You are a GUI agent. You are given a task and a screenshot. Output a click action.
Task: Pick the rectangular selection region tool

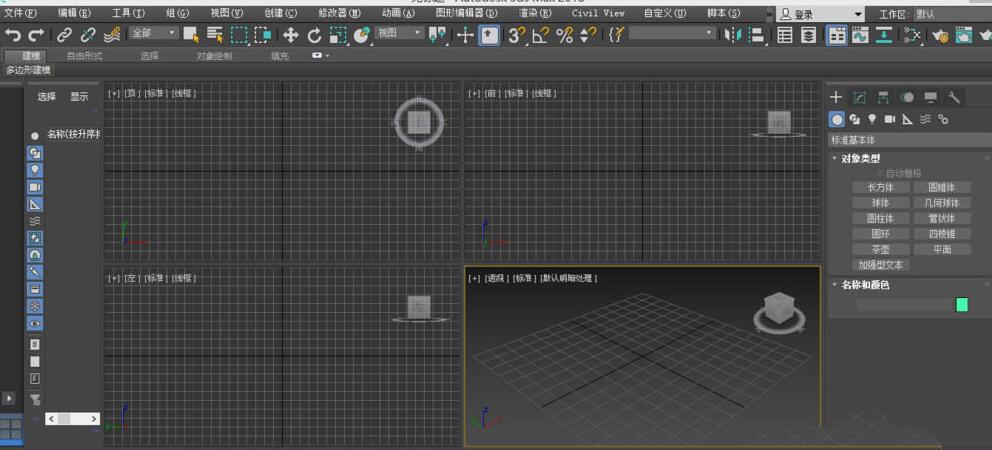coord(239,35)
